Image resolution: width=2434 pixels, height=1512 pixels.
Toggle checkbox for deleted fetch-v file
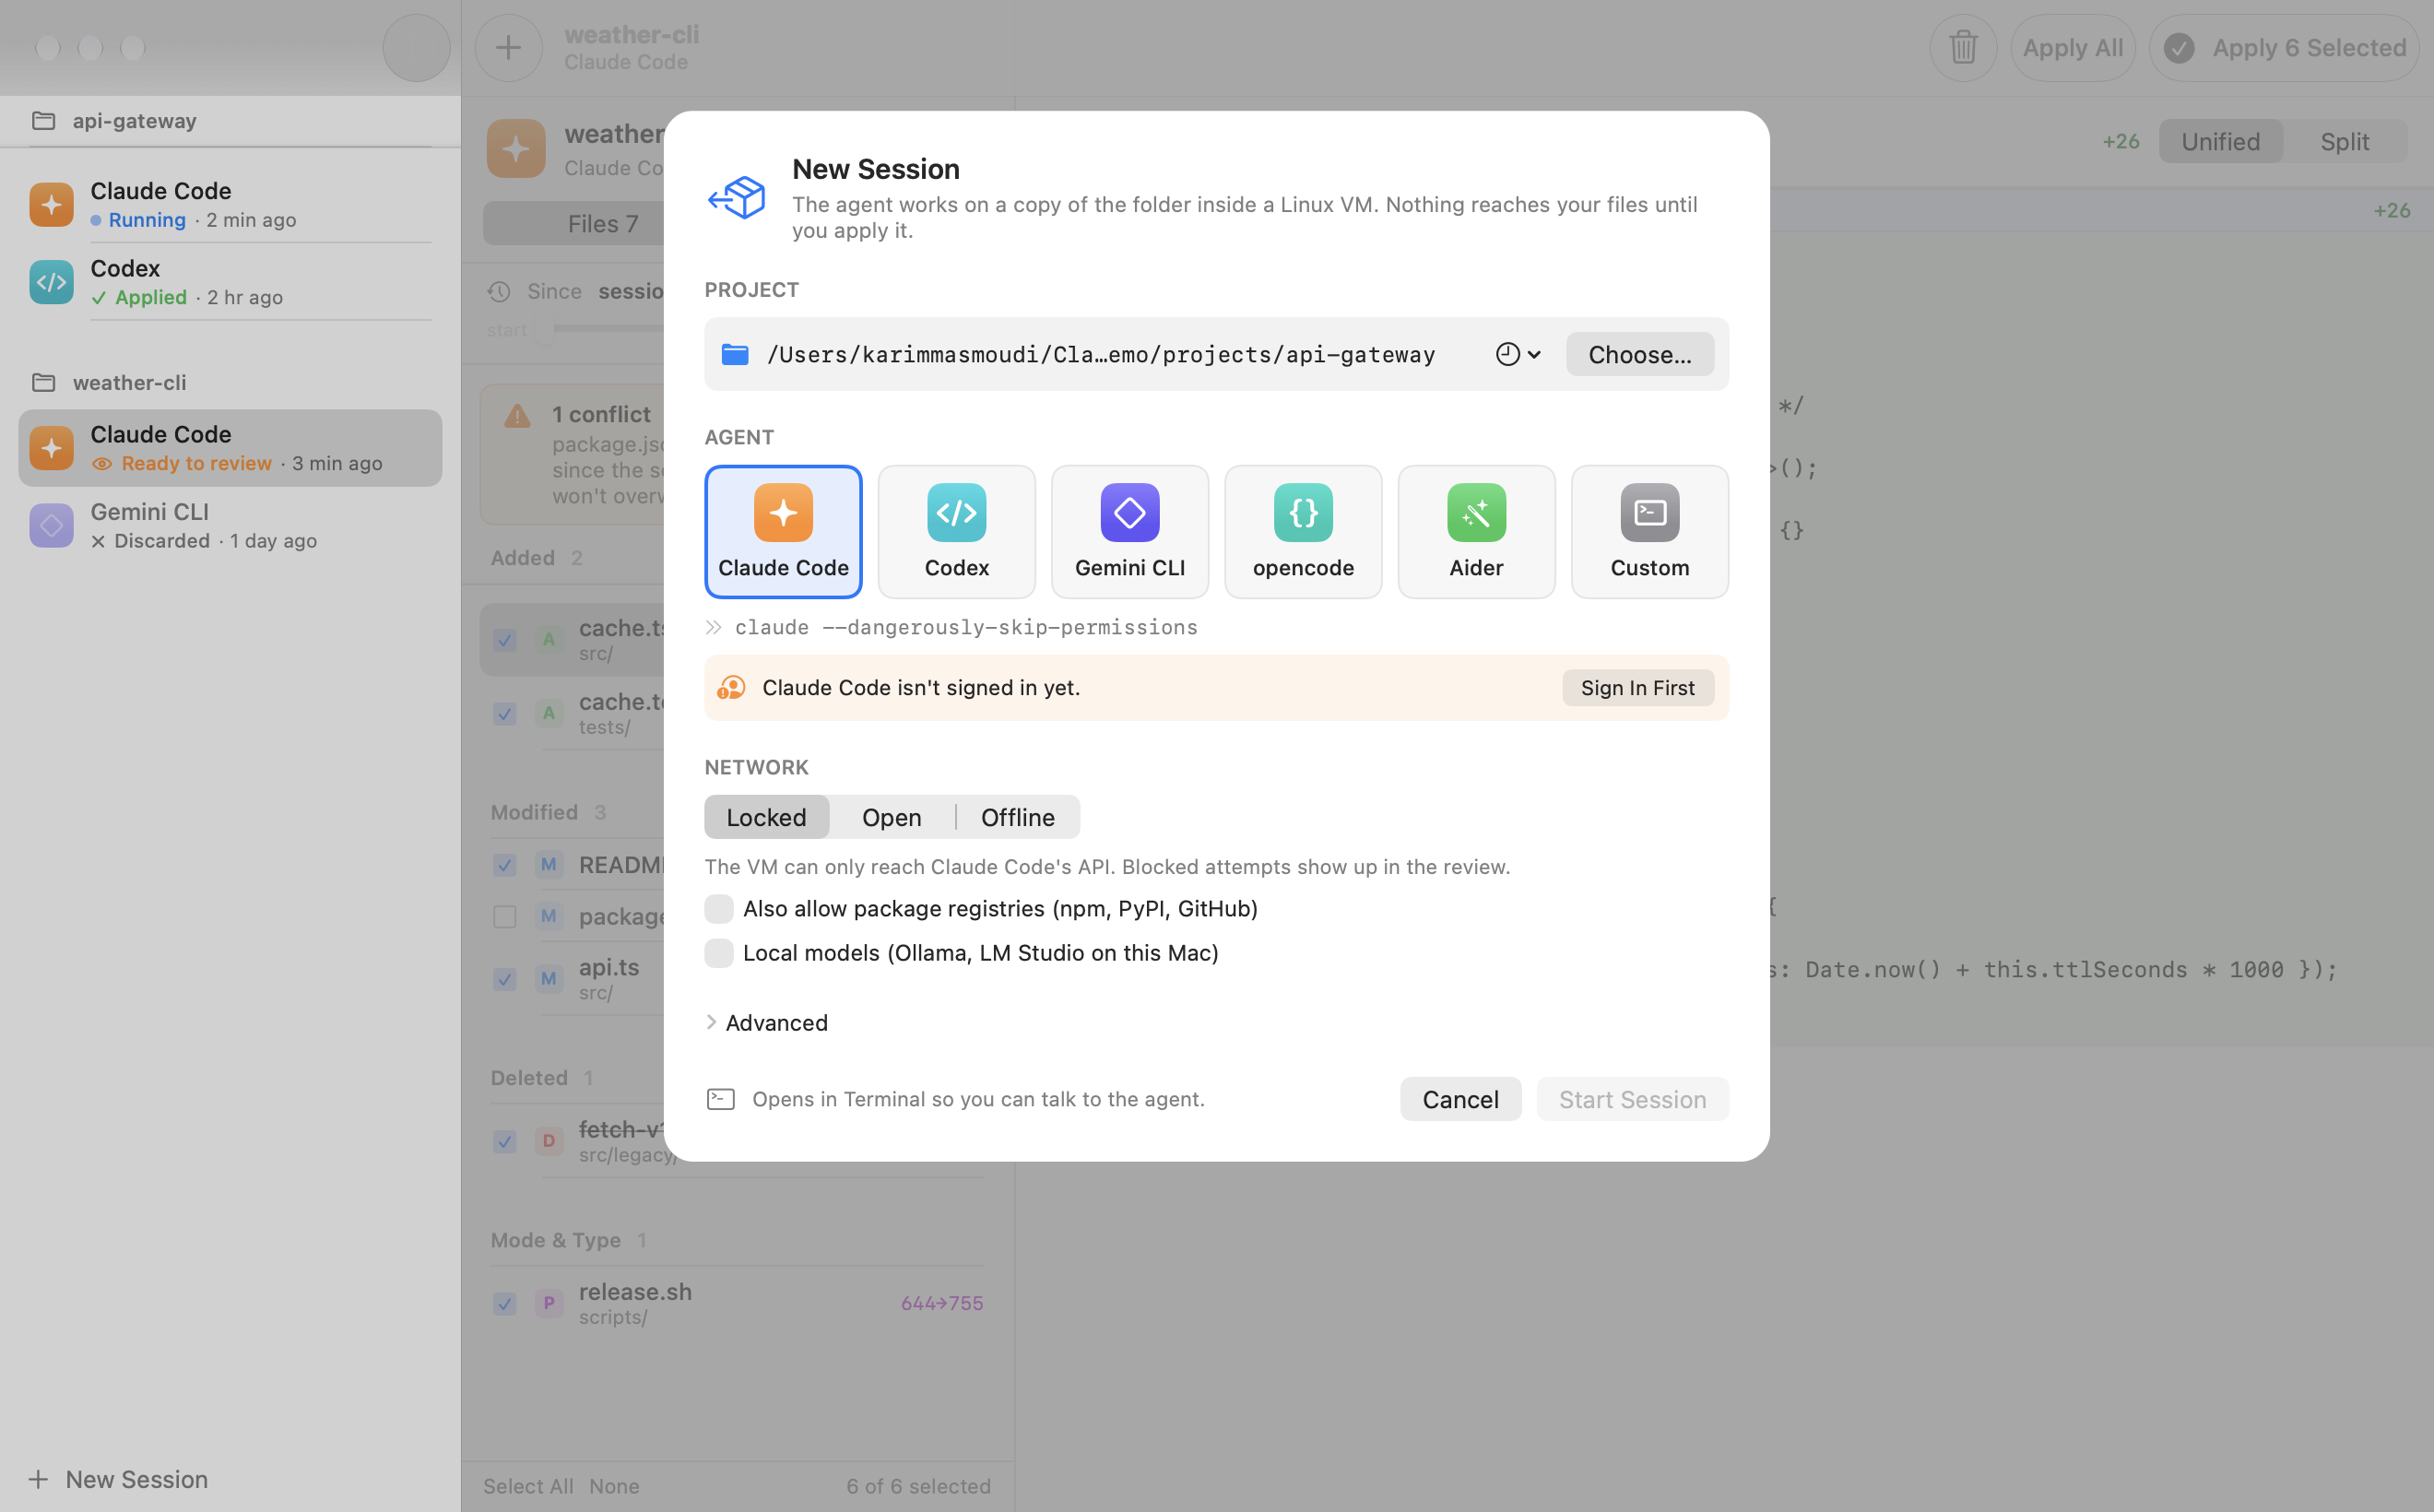[505, 1141]
